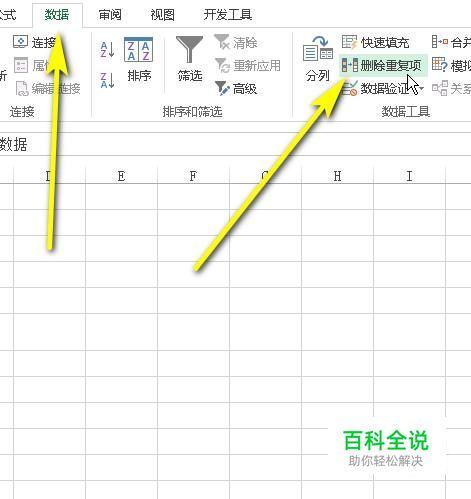Open the partially visible 公式 tab
471x499 pixels.
point(7,15)
